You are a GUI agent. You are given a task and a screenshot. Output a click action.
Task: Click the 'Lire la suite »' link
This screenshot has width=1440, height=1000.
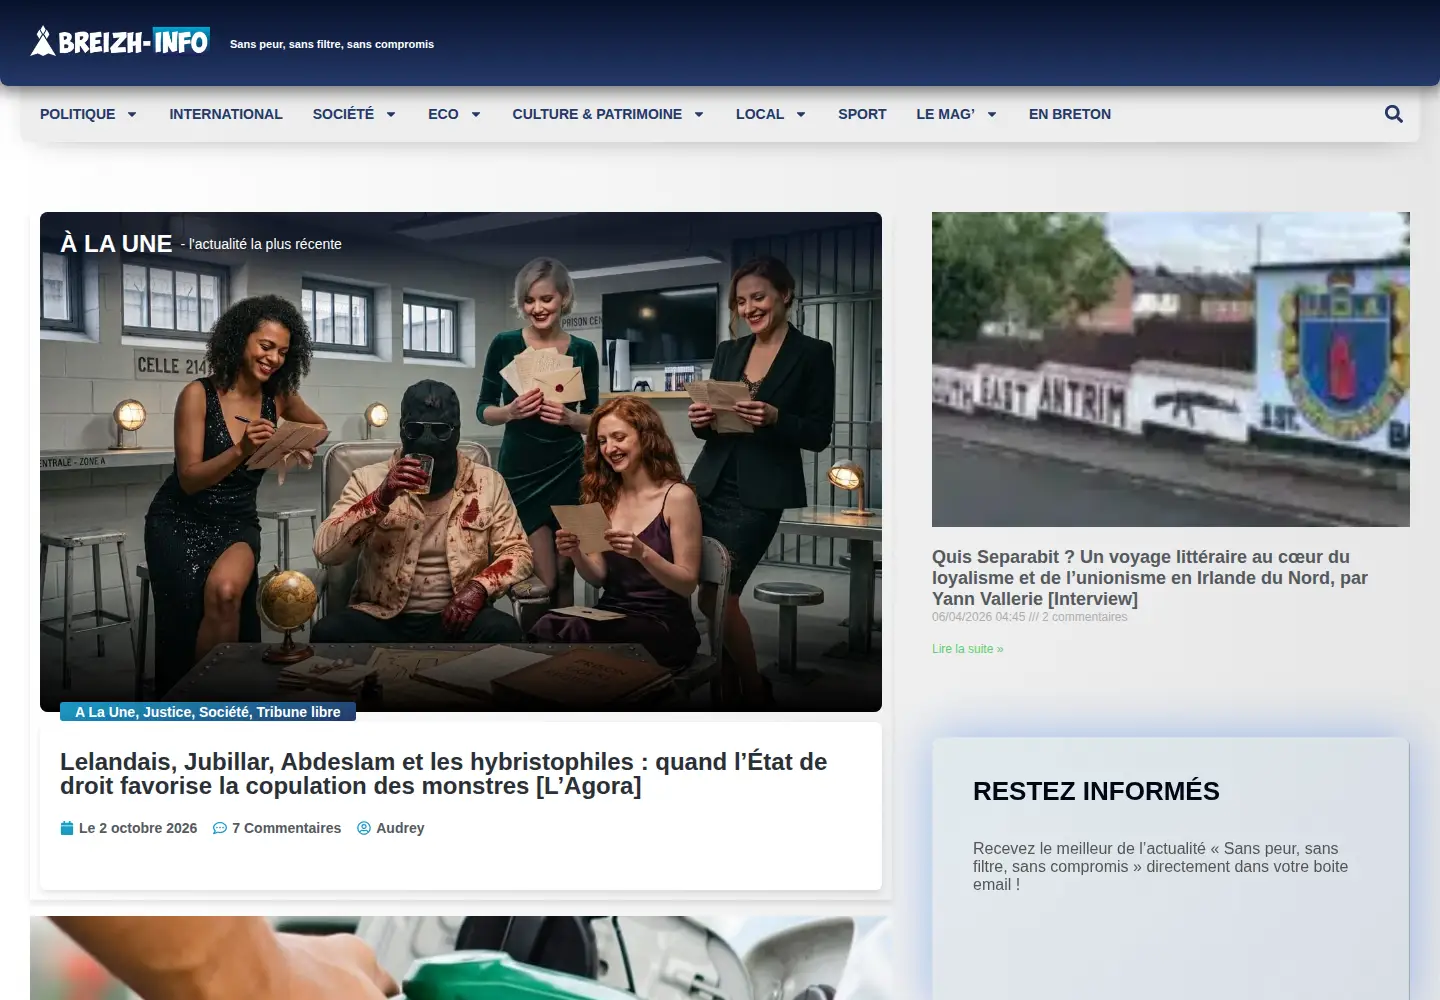[968, 649]
